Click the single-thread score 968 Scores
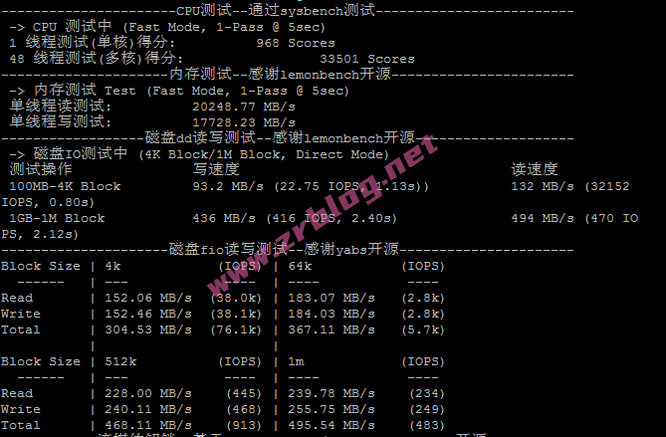Image resolution: width=666 pixels, height=437 pixels. tap(295, 43)
